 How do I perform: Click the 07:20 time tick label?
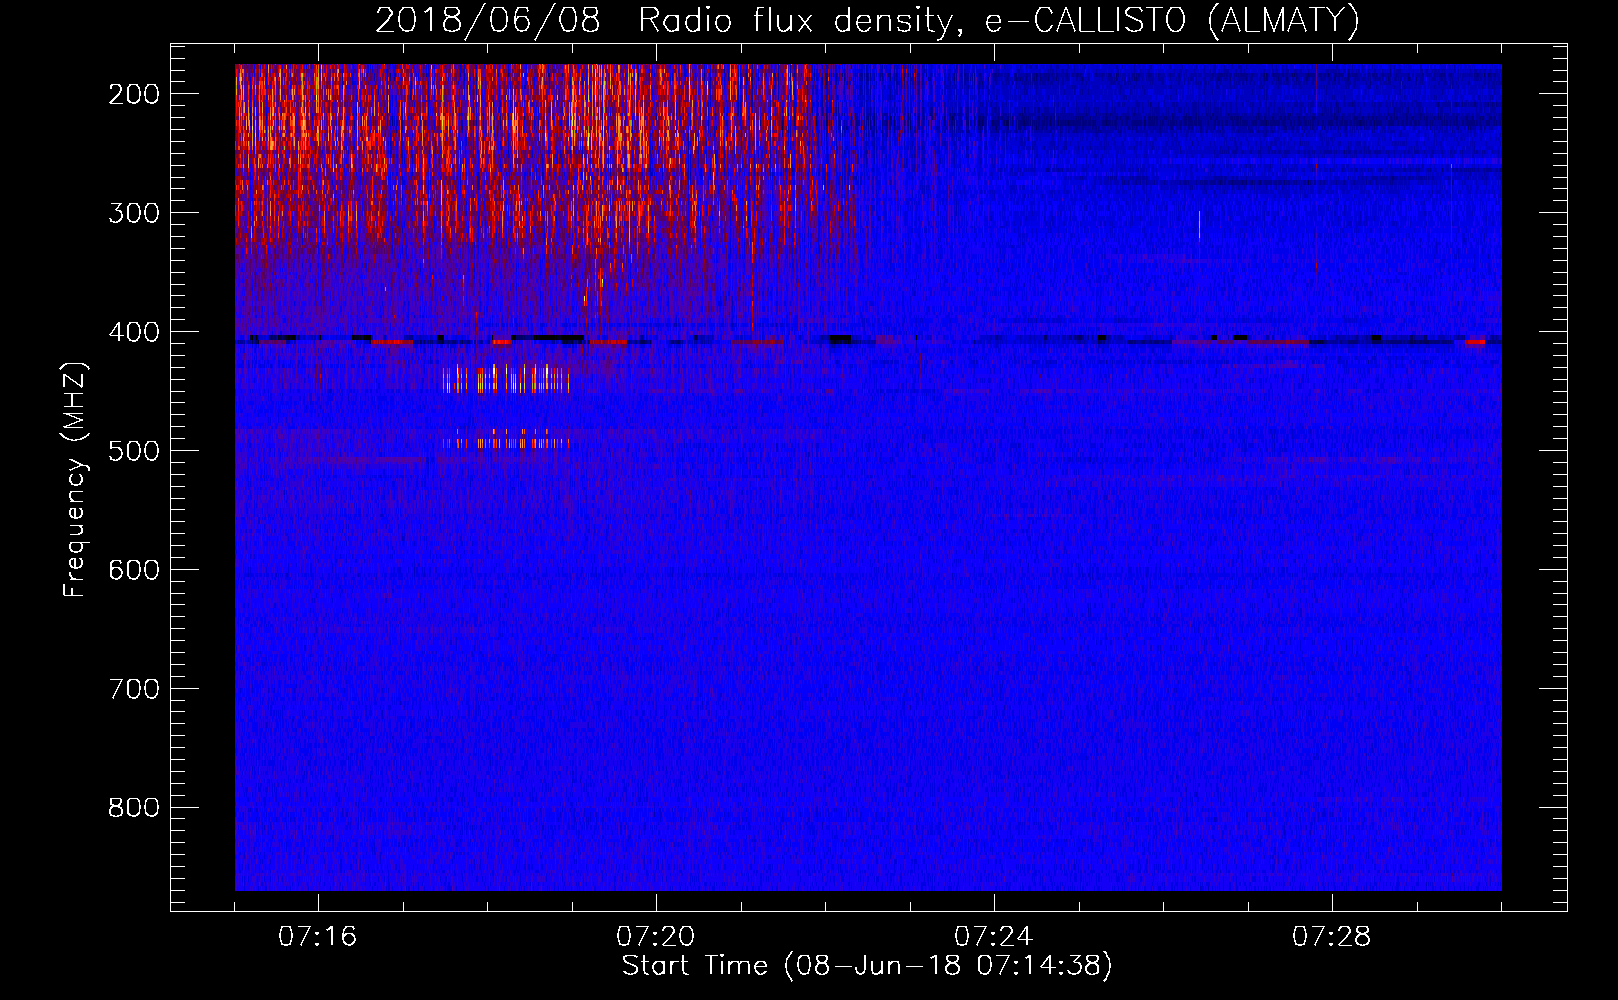coord(656,937)
